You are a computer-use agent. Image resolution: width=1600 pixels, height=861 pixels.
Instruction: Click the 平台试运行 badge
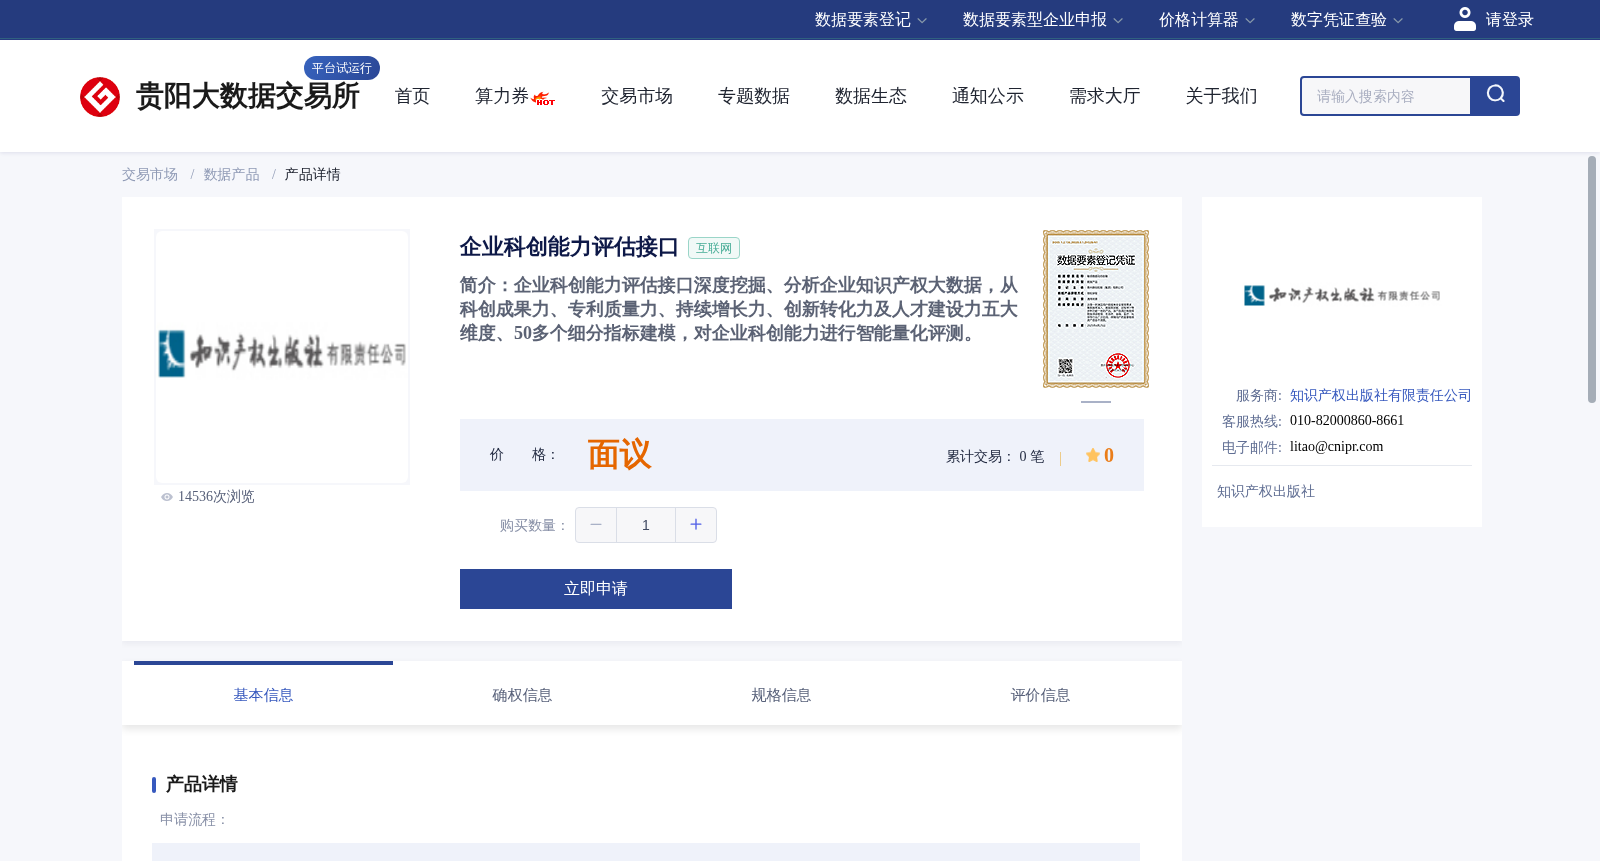point(342,68)
